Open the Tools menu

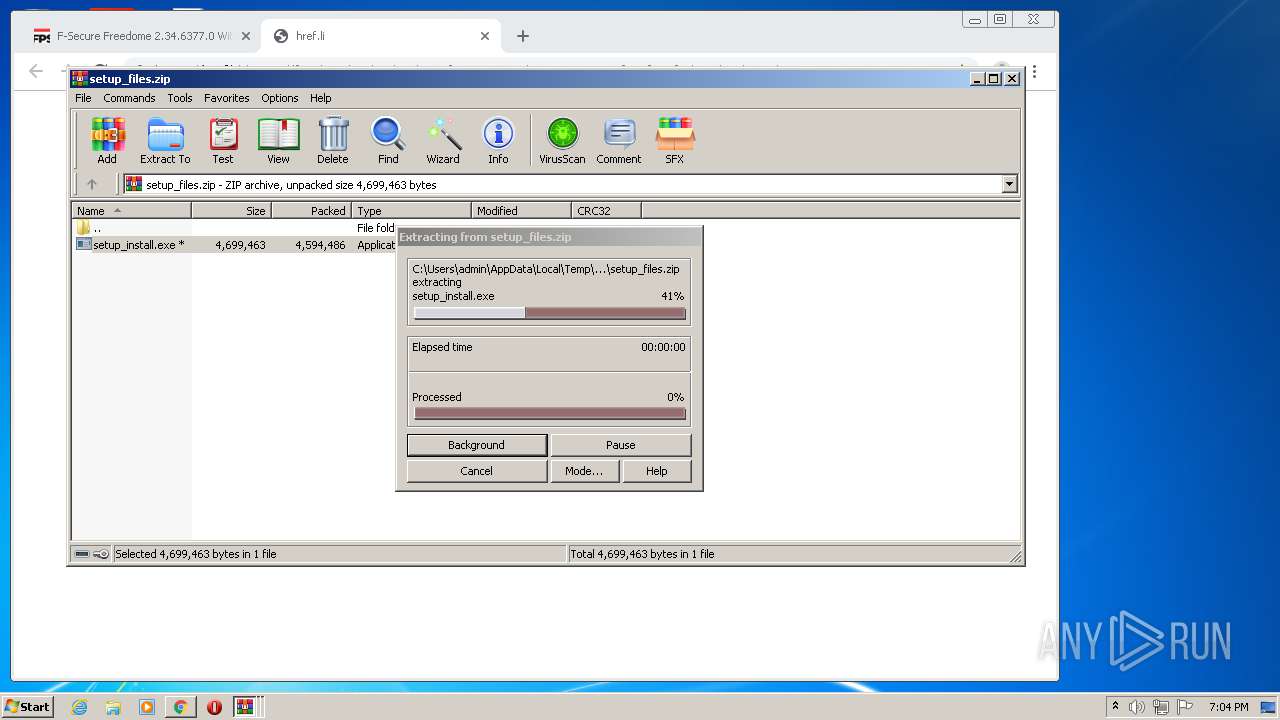click(x=180, y=98)
